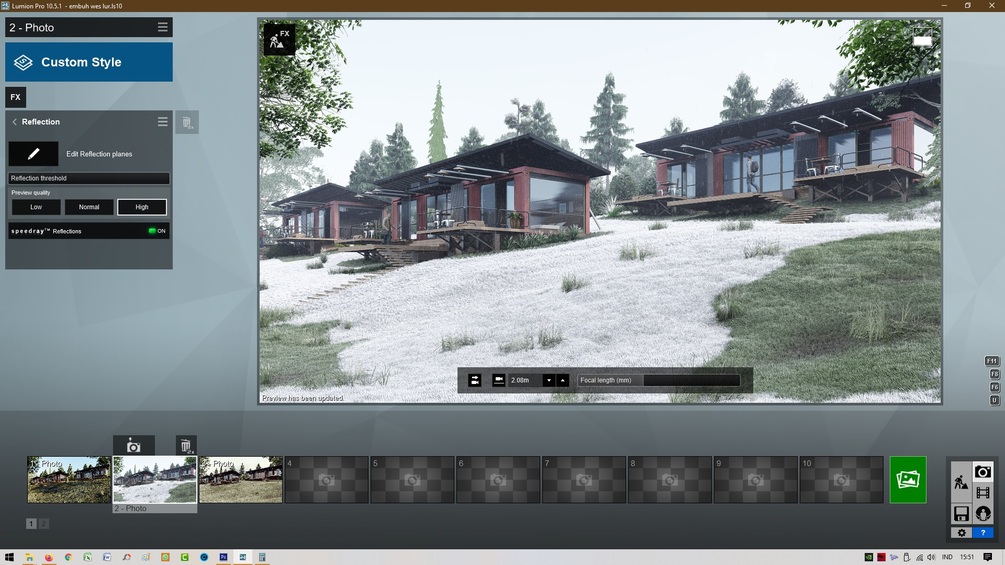1005x565 pixels.
Task: Switch to photo set page 2
Action: pos(44,523)
